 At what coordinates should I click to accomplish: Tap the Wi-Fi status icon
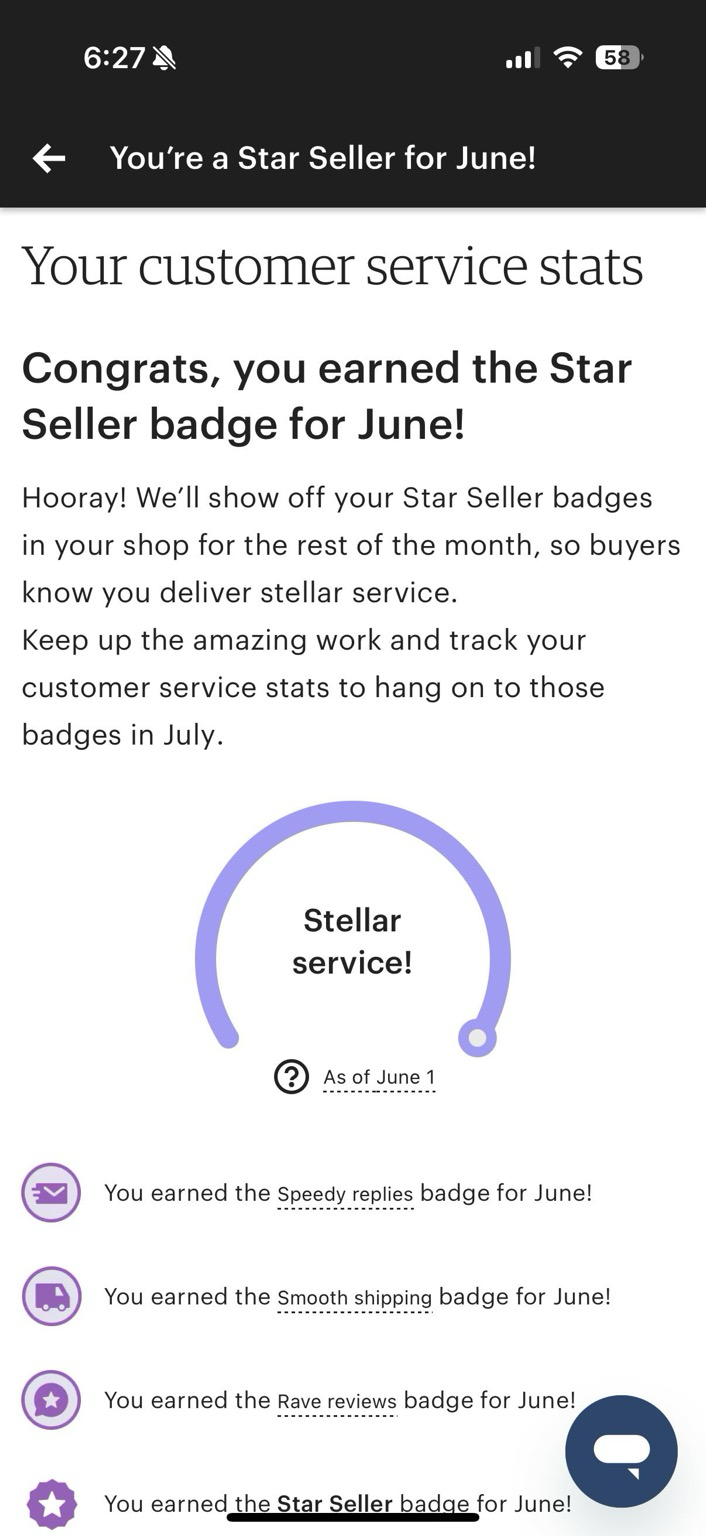click(x=568, y=58)
